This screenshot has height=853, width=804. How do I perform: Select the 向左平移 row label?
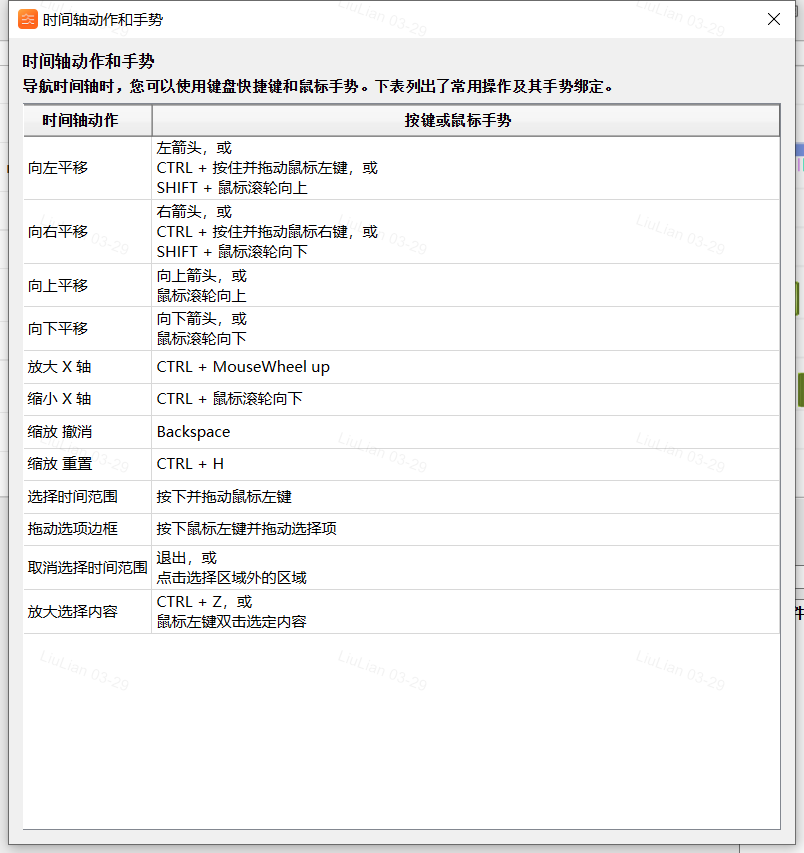pos(58,168)
